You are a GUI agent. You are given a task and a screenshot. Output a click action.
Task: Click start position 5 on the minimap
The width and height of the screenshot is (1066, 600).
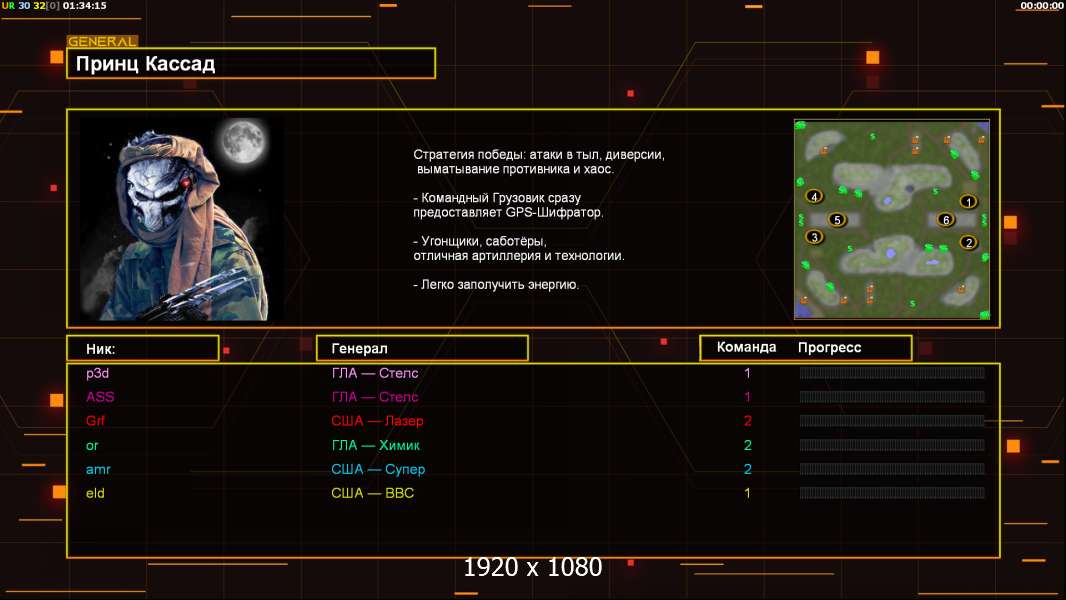[837, 219]
